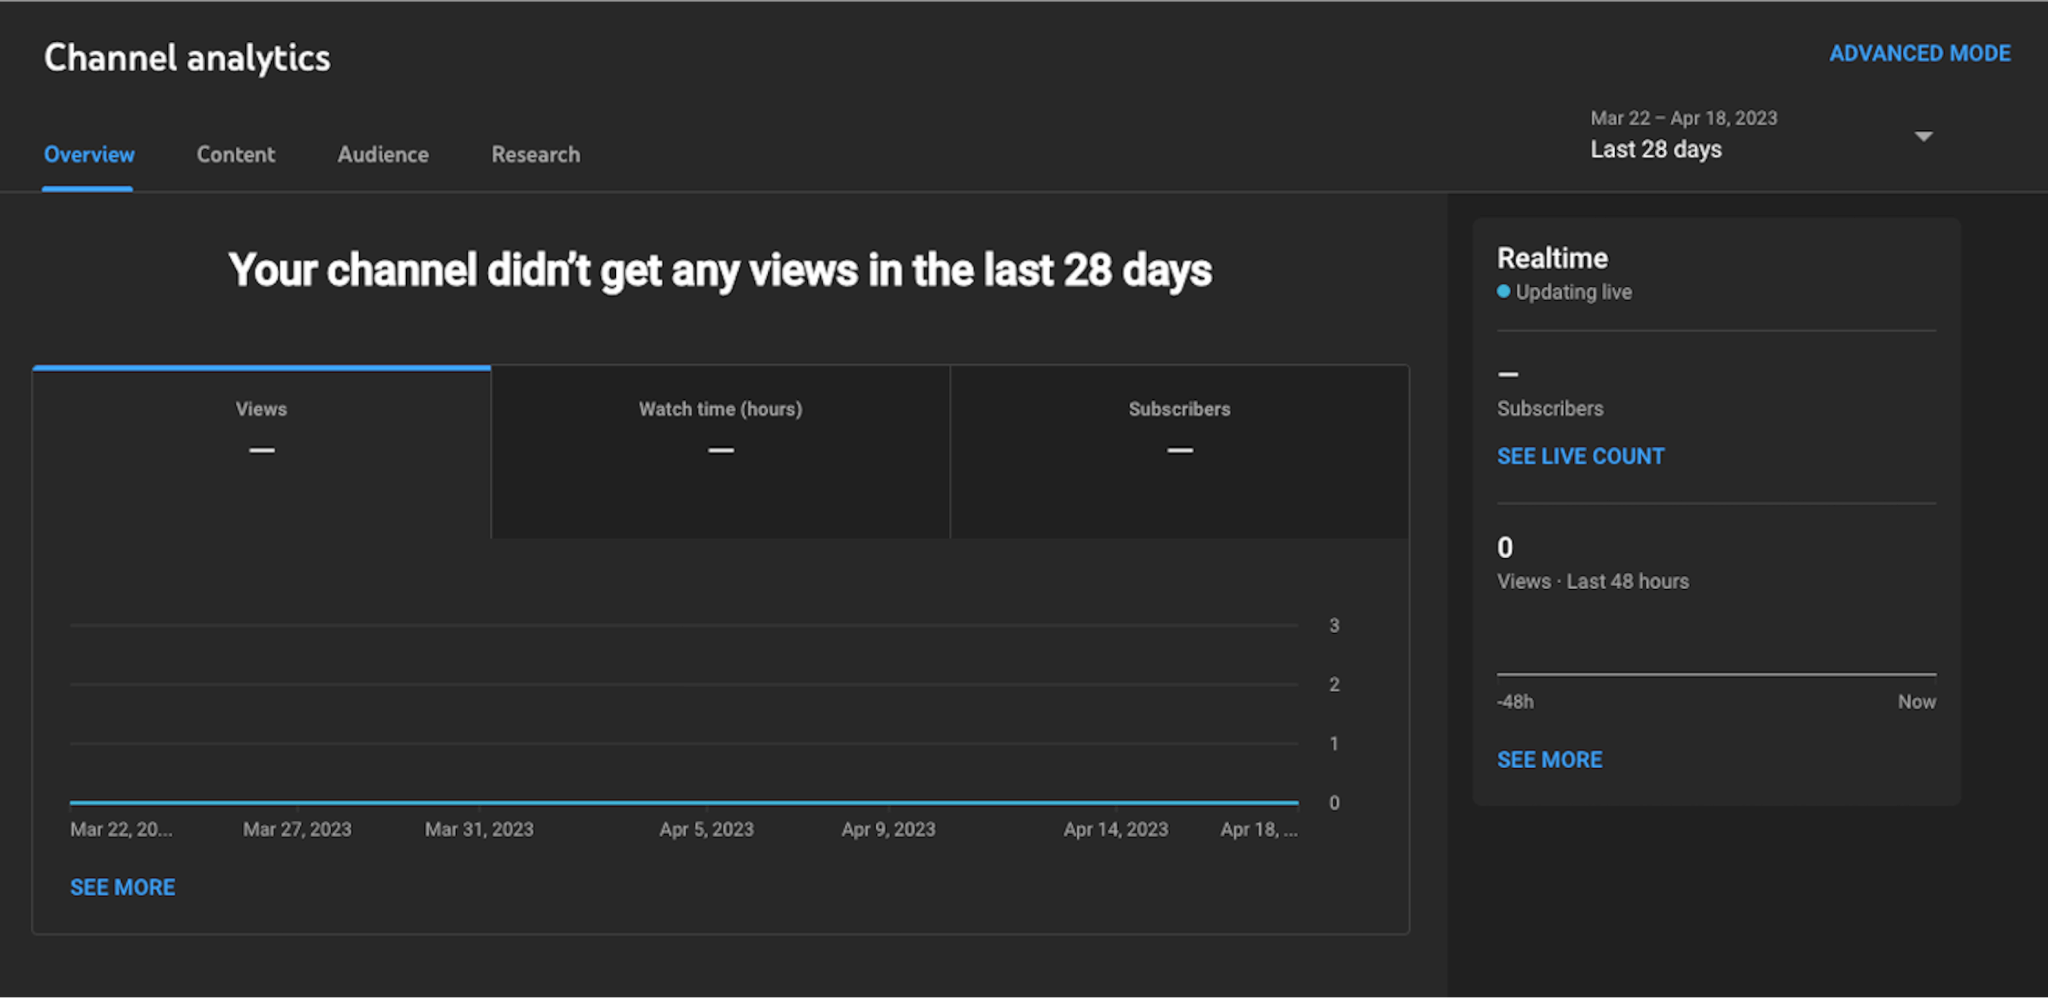Click See More in the Realtime panel

point(1549,759)
